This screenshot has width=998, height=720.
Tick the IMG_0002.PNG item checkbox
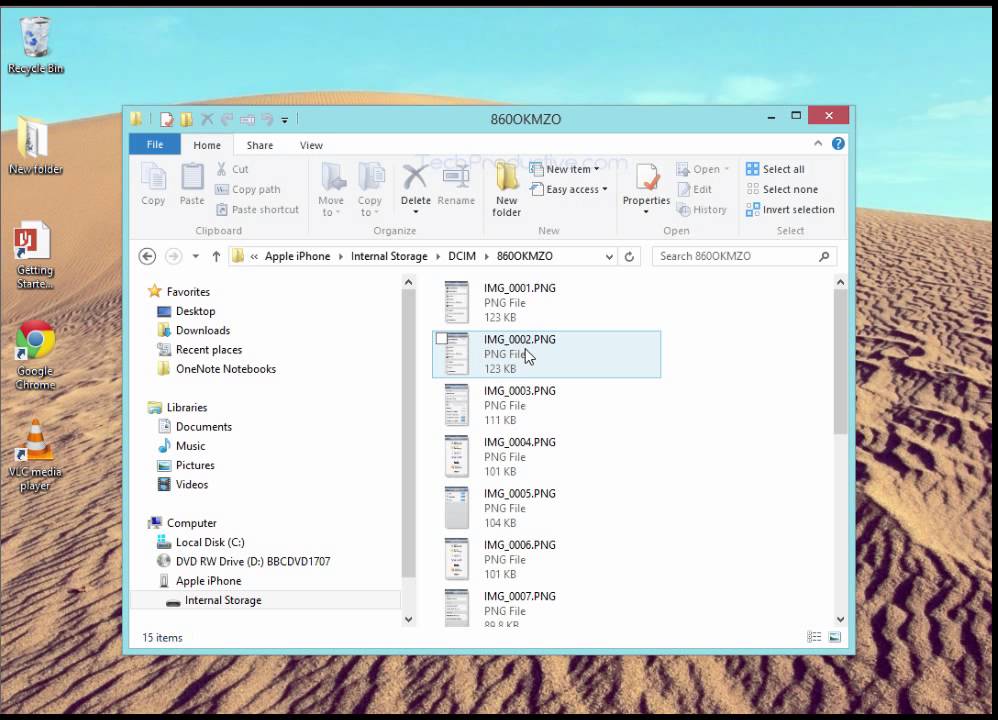click(x=442, y=339)
